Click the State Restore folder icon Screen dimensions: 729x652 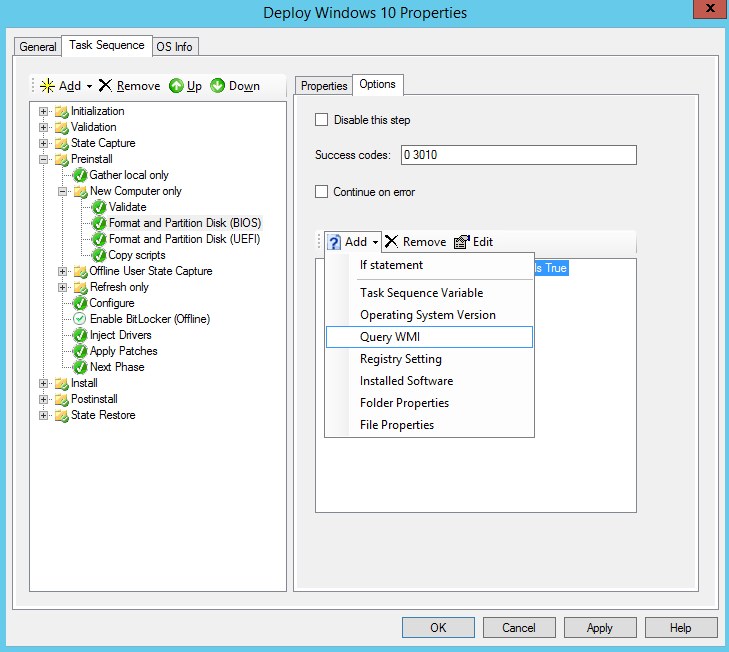(x=61, y=416)
